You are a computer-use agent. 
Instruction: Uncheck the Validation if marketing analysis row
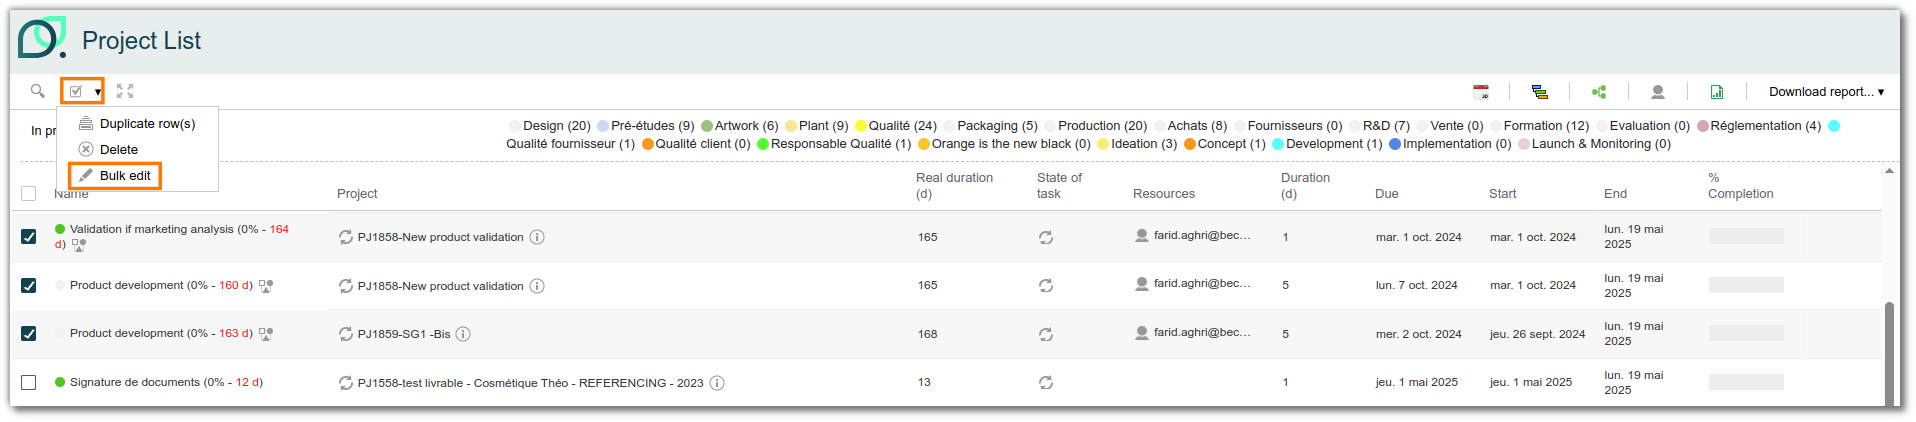(x=29, y=237)
